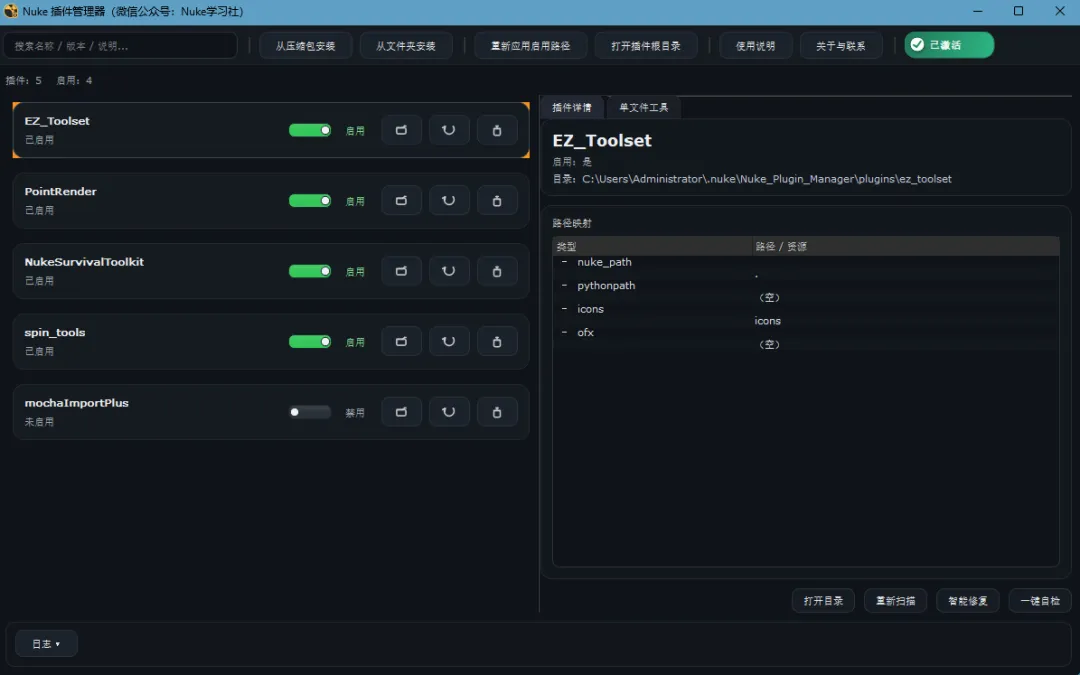Click the reload icon for EZ_Toolset

pos(449,130)
